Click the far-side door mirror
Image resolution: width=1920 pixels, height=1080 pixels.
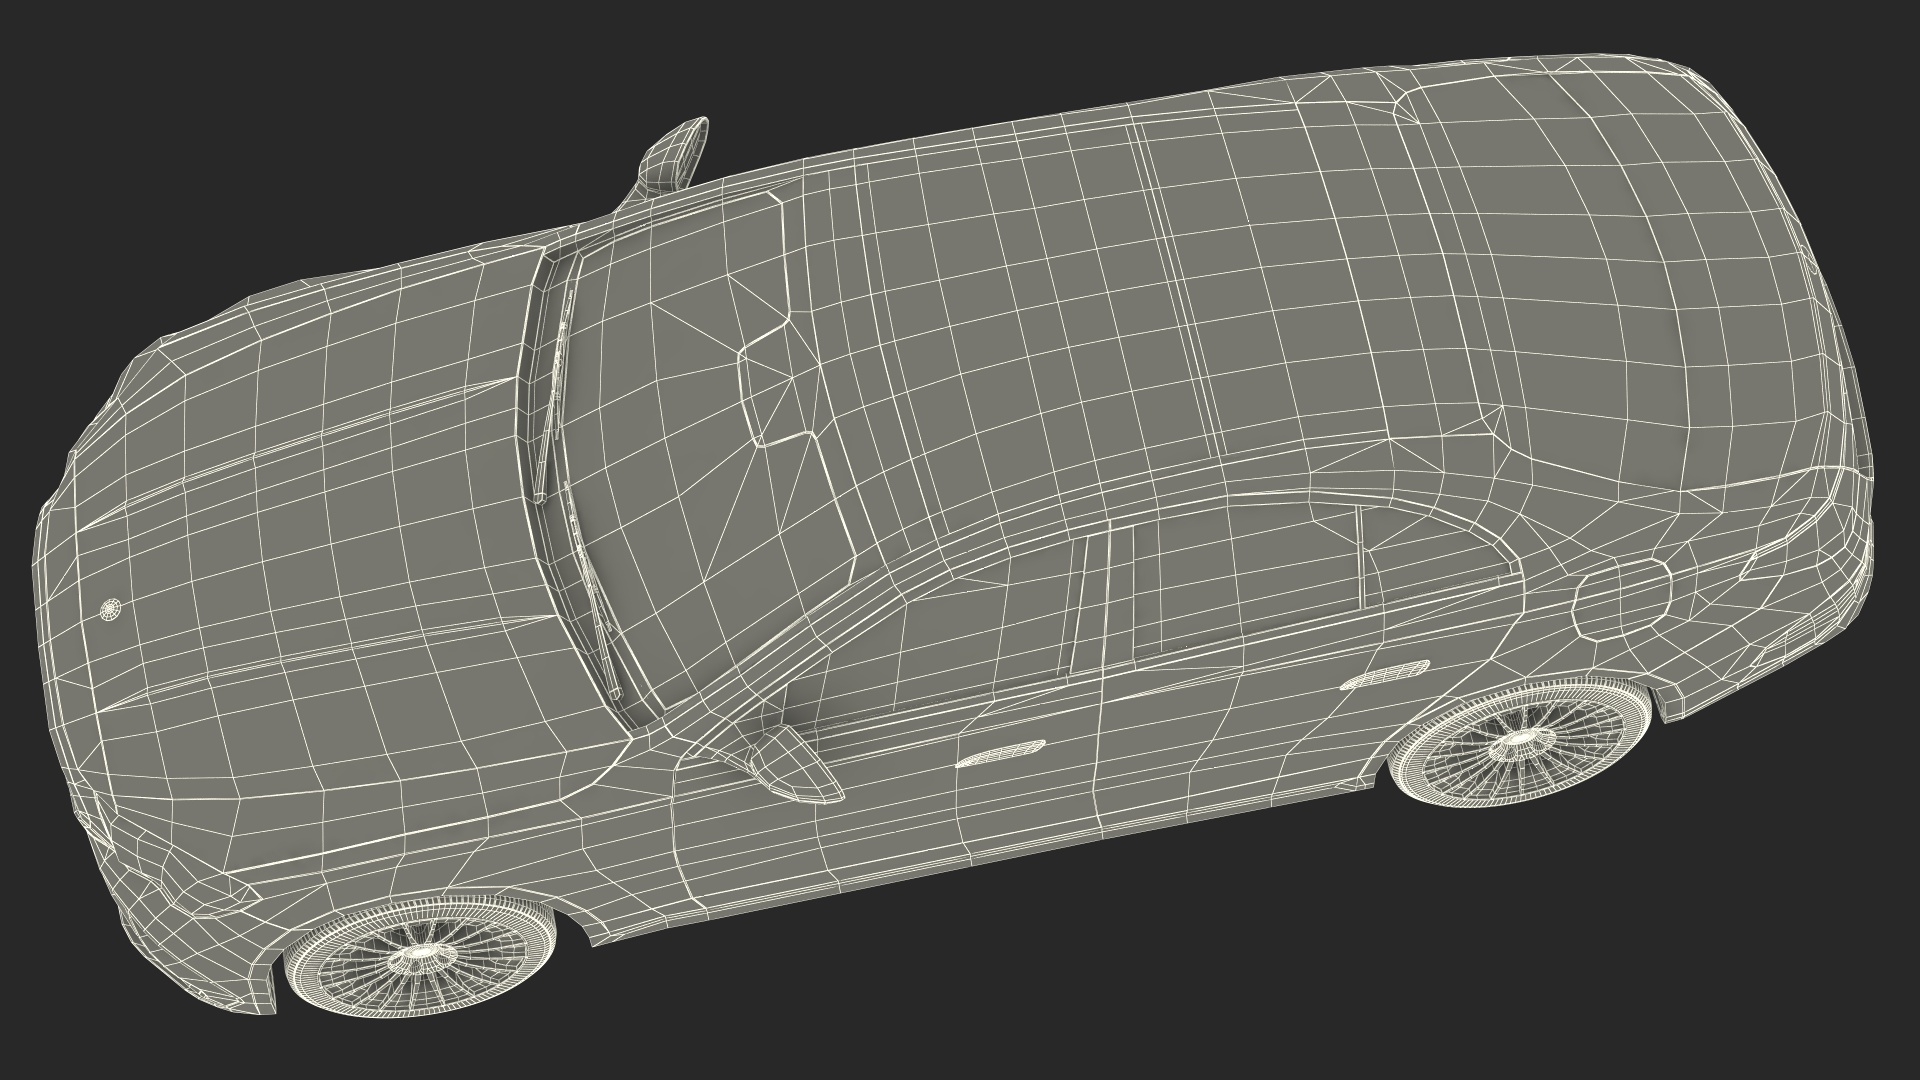click(672, 153)
